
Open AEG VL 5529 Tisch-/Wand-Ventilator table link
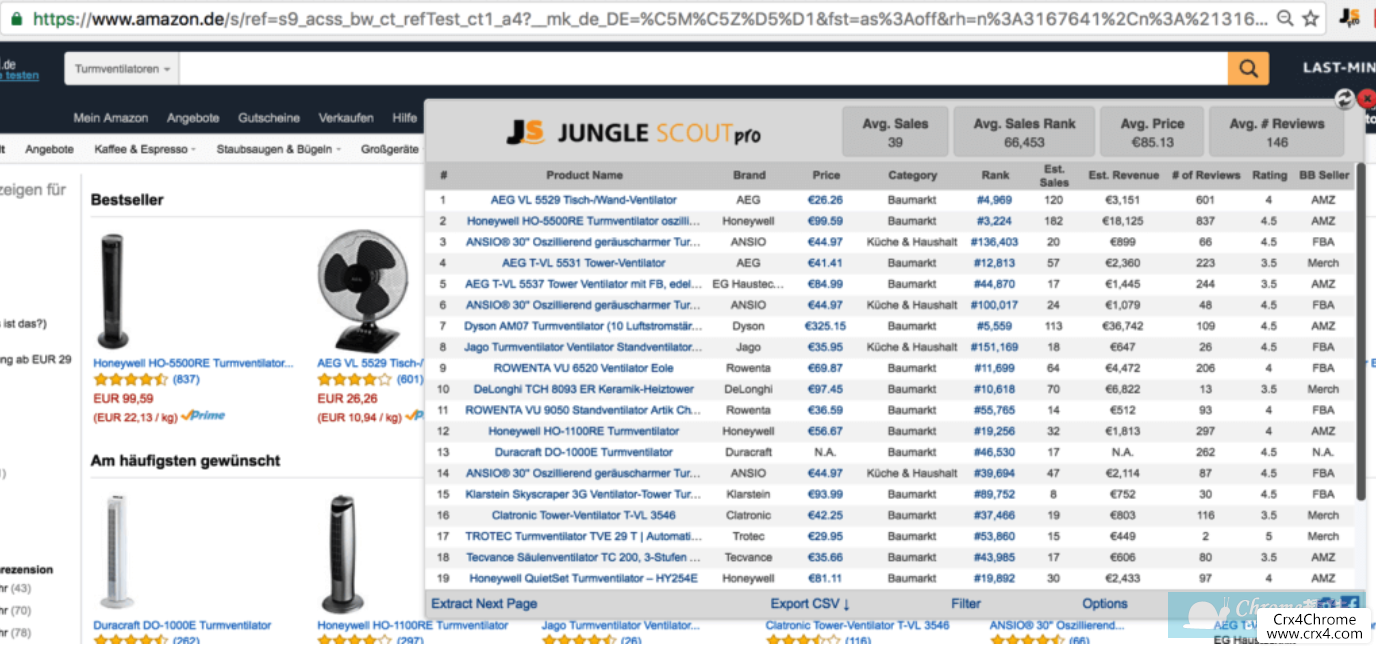[584, 200]
